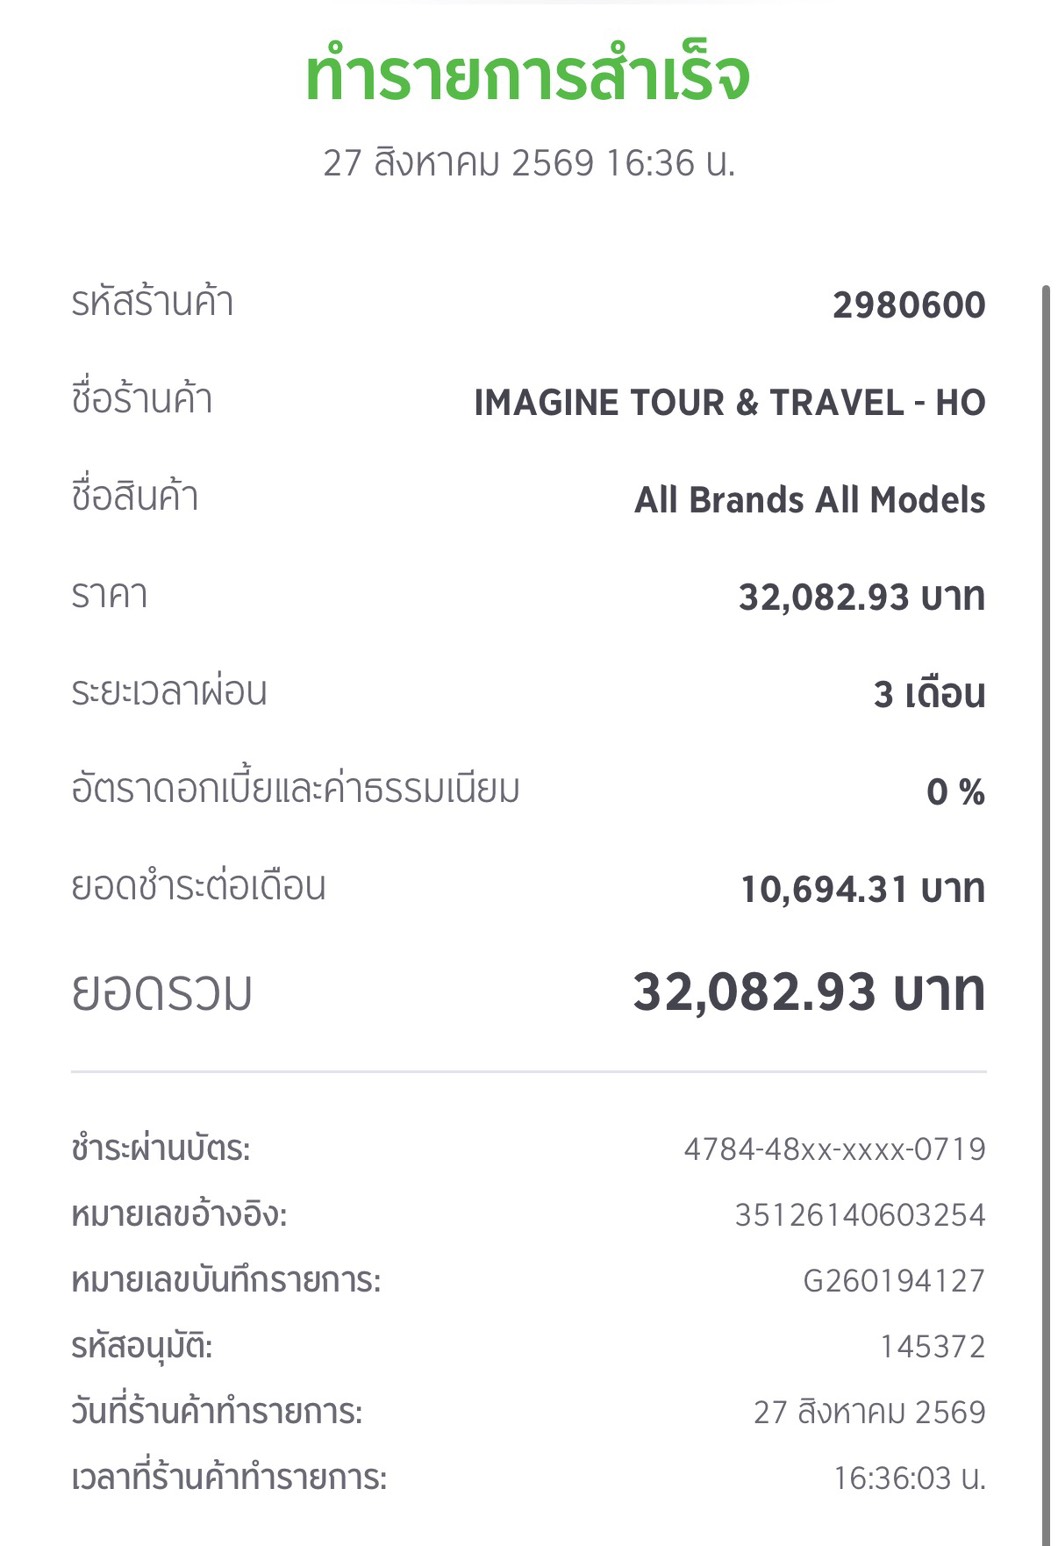The height and width of the screenshot is (1546, 1058).
Task: Click the price value next to ราคา
Action: point(862,597)
